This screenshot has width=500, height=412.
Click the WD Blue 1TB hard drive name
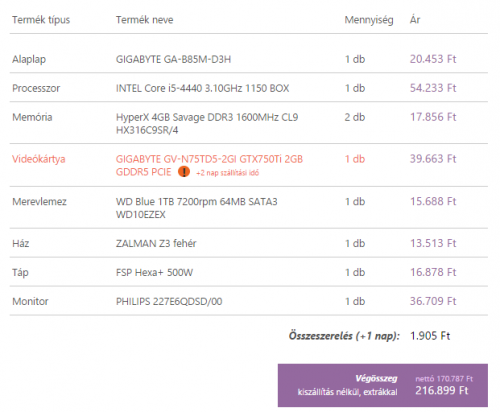(x=196, y=208)
